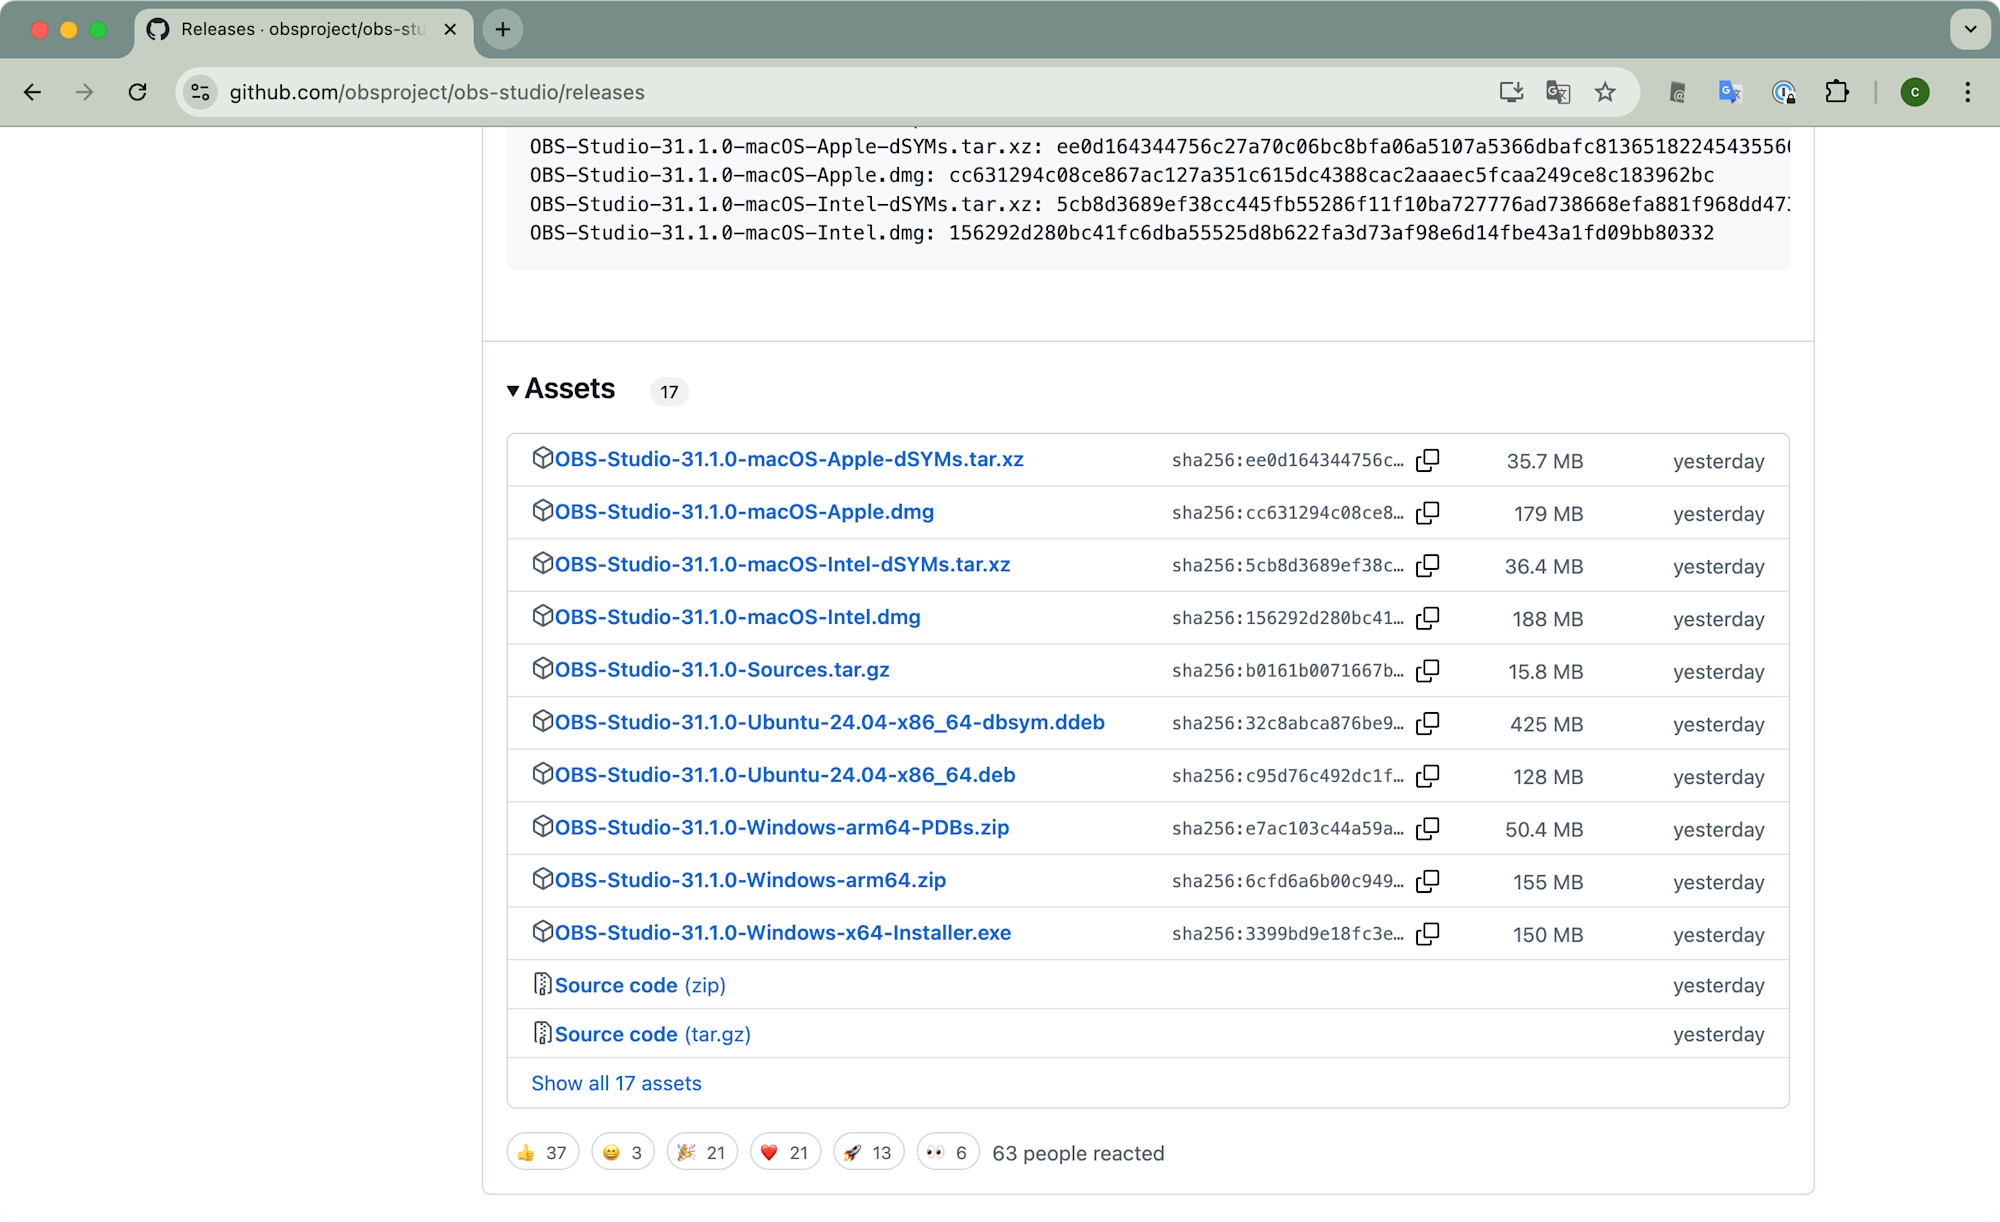
Task: Open the extension icon with lock badge
Action: (1784, 92)
